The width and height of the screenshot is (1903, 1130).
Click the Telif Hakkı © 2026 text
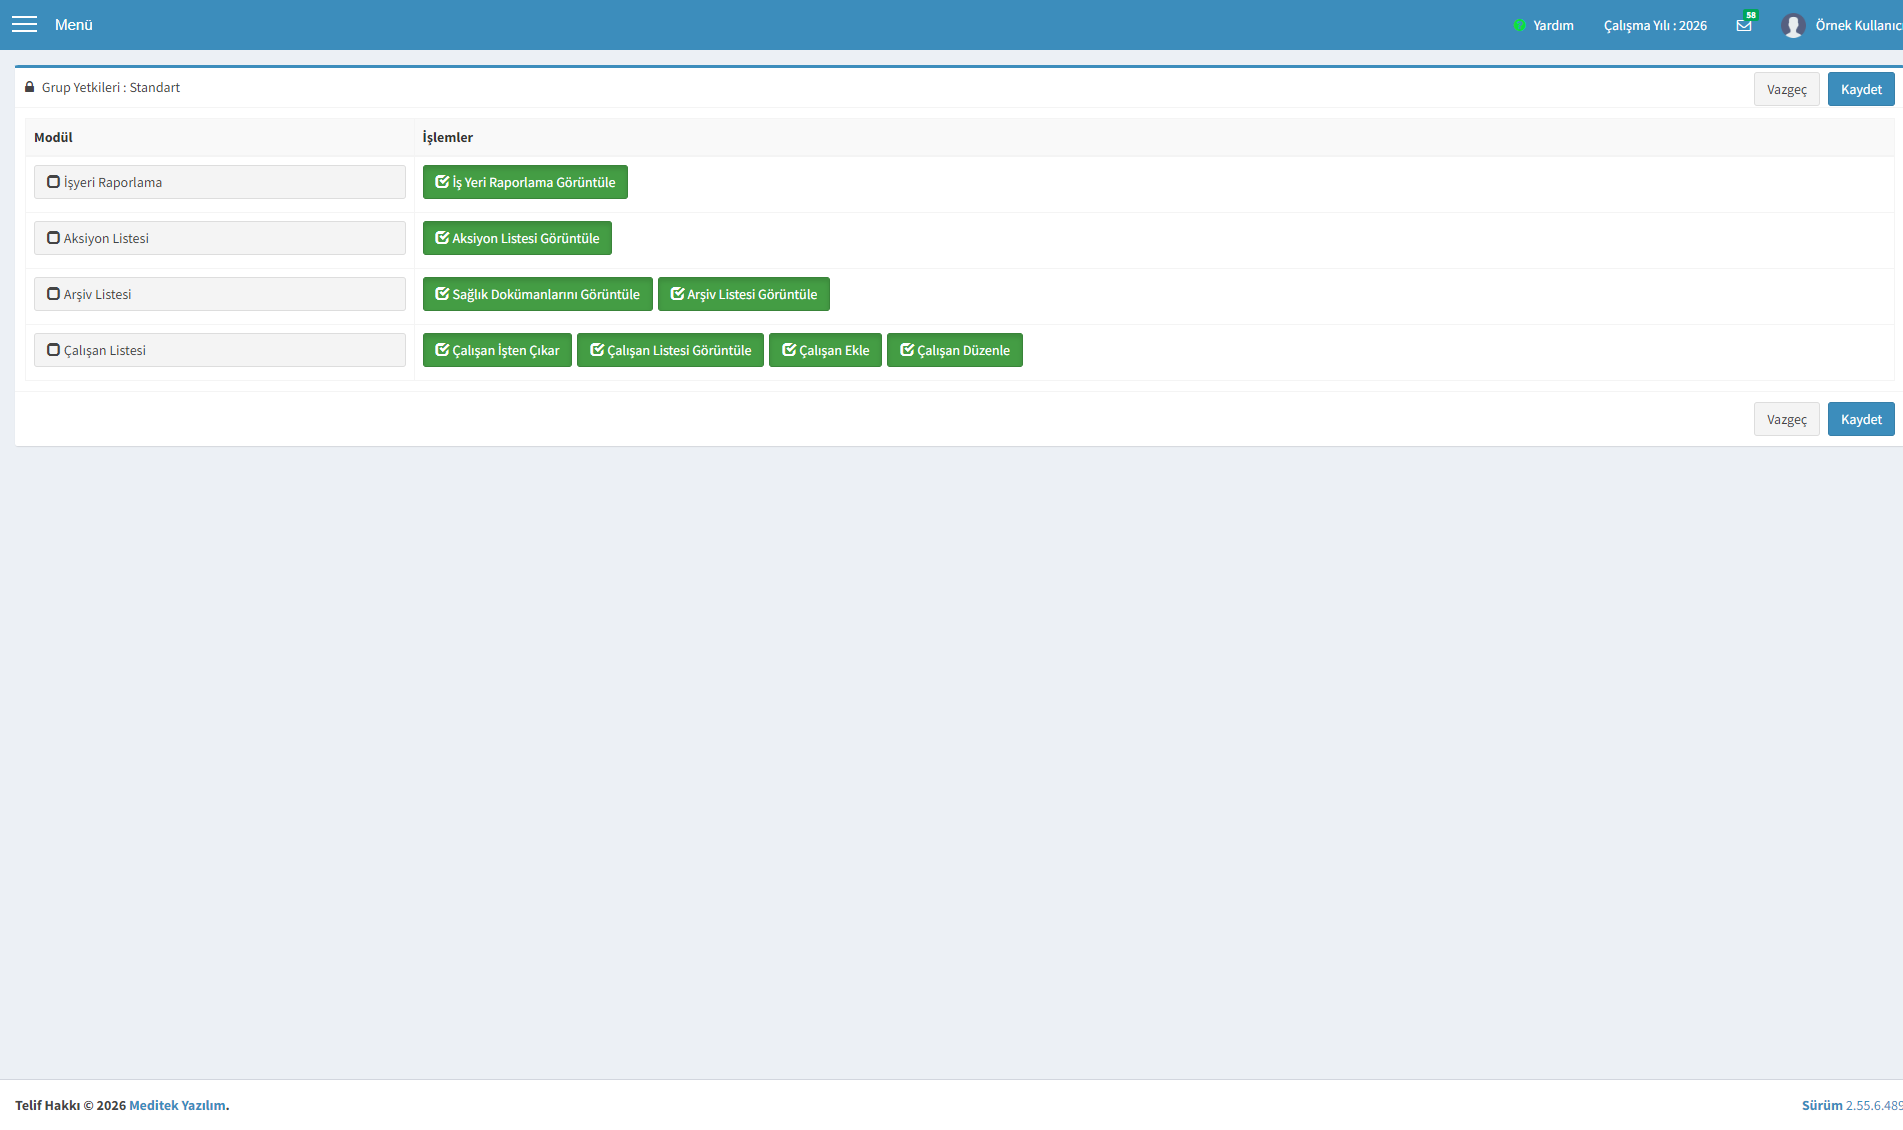(70, 1105)
